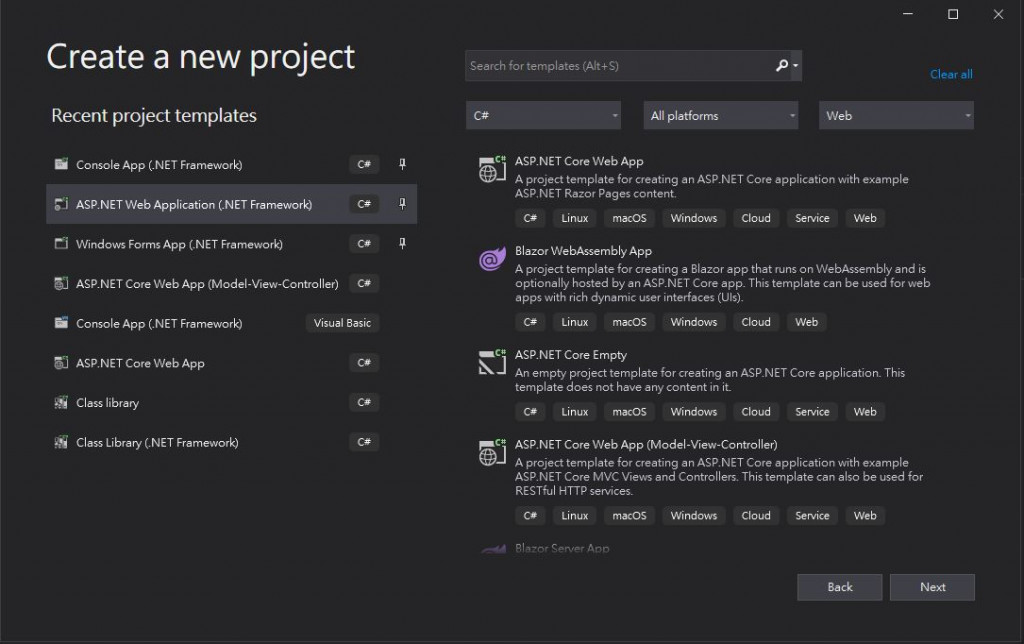Click the Windows Forms App recent template icon
The image size is (1024, 644).
click(62, 244)
